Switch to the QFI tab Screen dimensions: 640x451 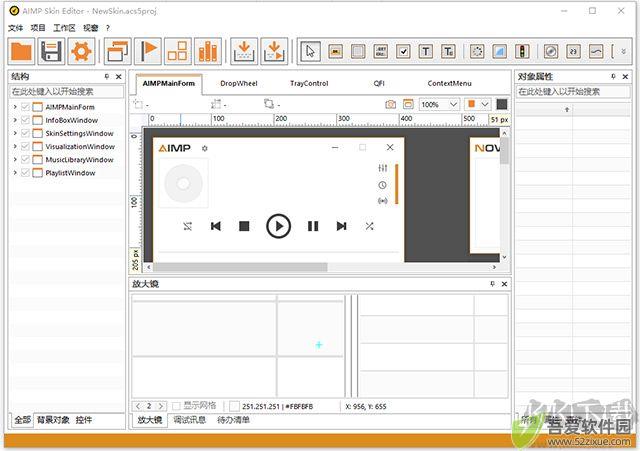[379, 83]
